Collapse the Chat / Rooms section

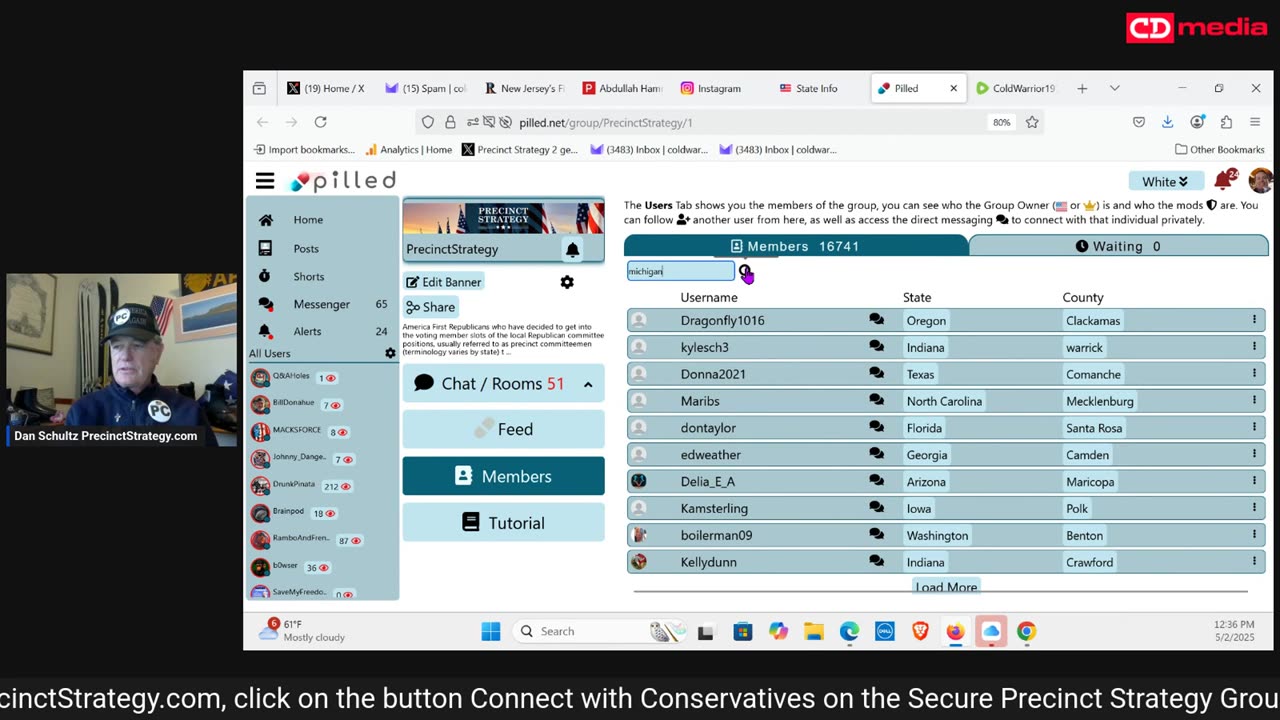(x=588, y=384)
